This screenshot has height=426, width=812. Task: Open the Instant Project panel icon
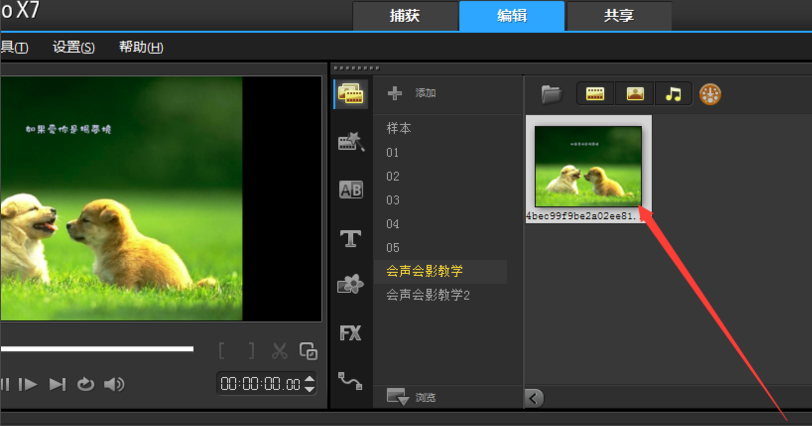click(351, 141)
